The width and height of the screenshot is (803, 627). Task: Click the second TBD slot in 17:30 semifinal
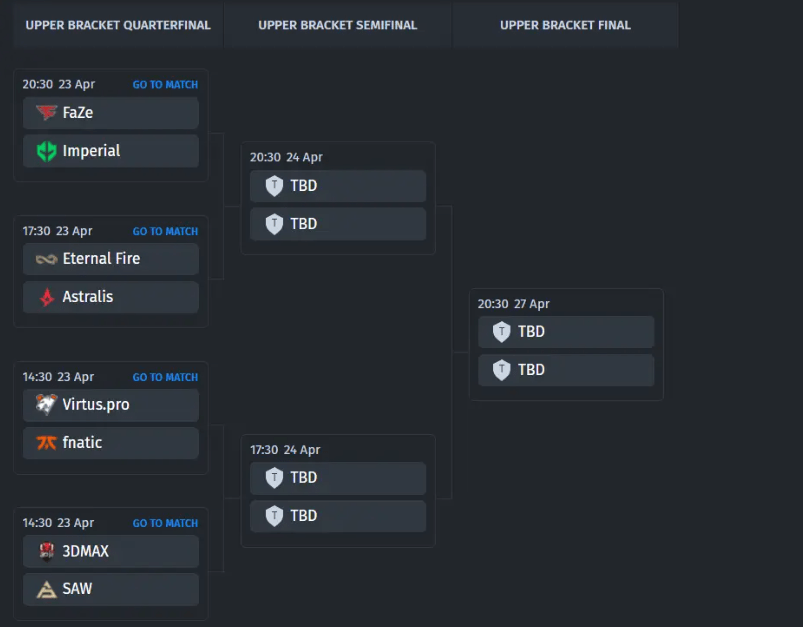[x=338, y=516]
